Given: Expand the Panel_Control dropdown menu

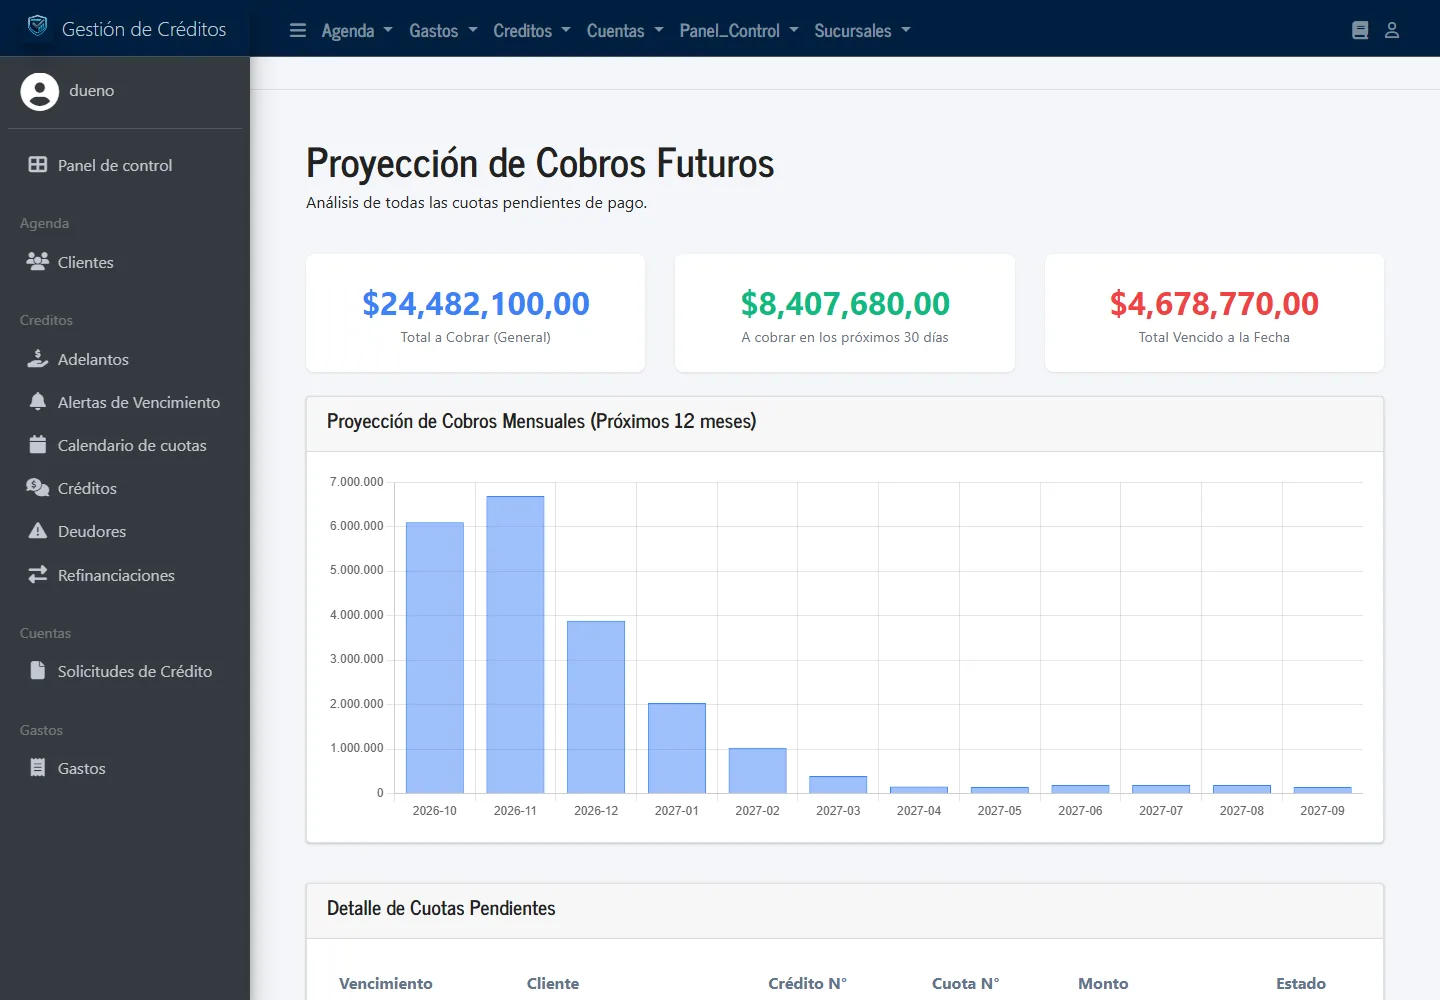Looking at the screenshot, I should (x=739, y=31).
